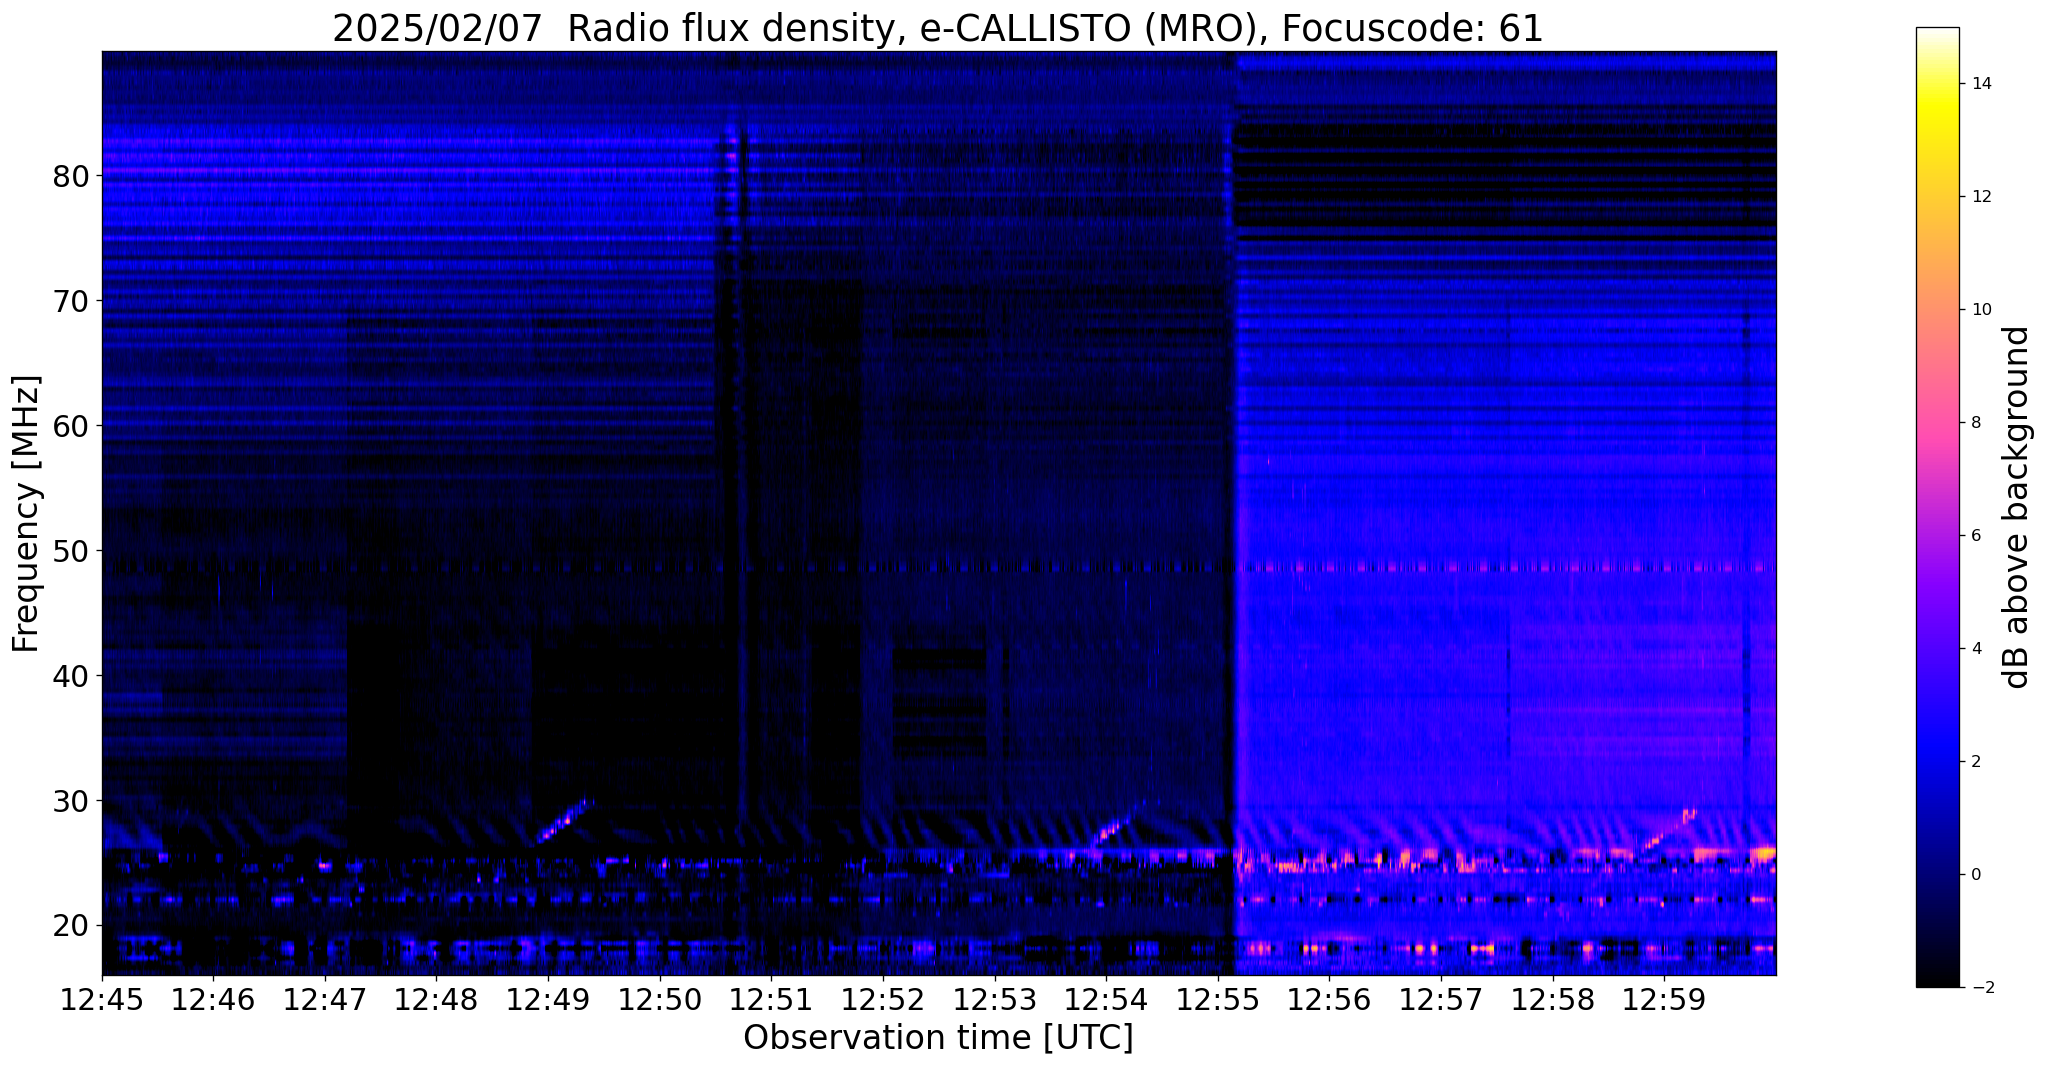
Task: Click the 'Frequency [MHz]' axis label
Action: 27,514
